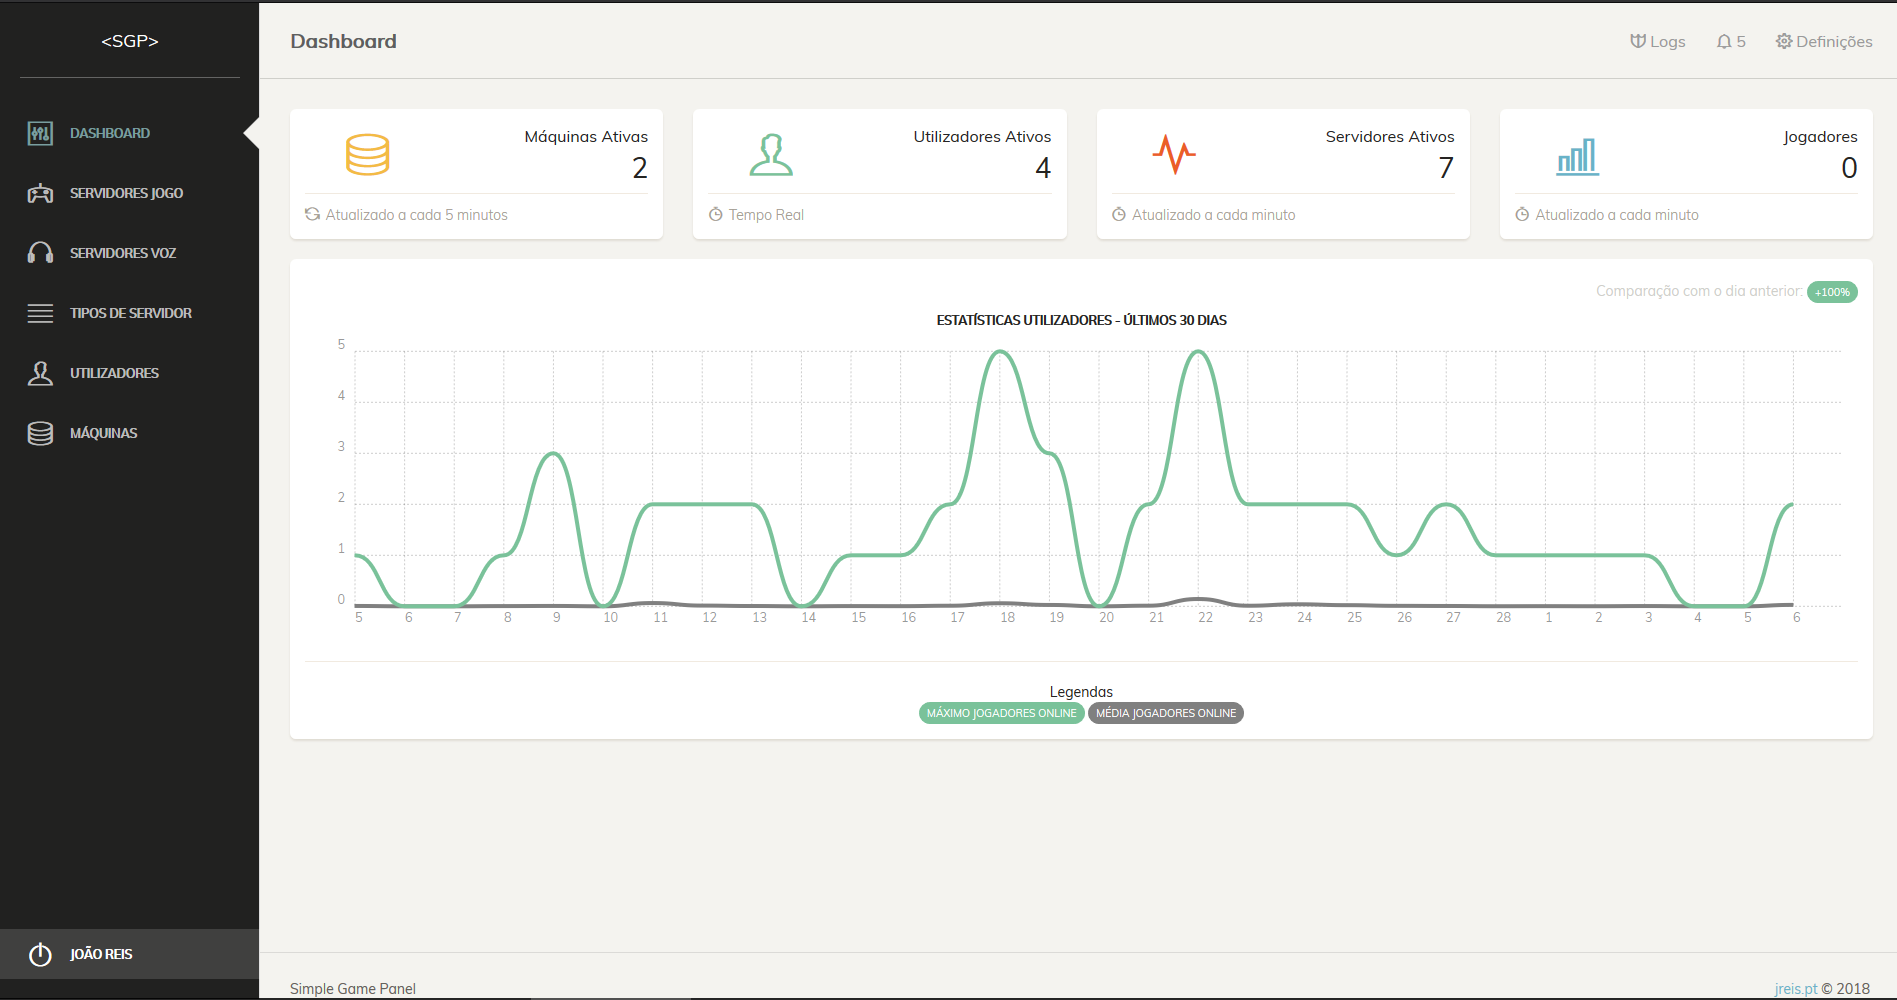1897x1000 pixels.
Task: Click the Dashboard mixer icon in sidebar
Action: pos(40,133)
